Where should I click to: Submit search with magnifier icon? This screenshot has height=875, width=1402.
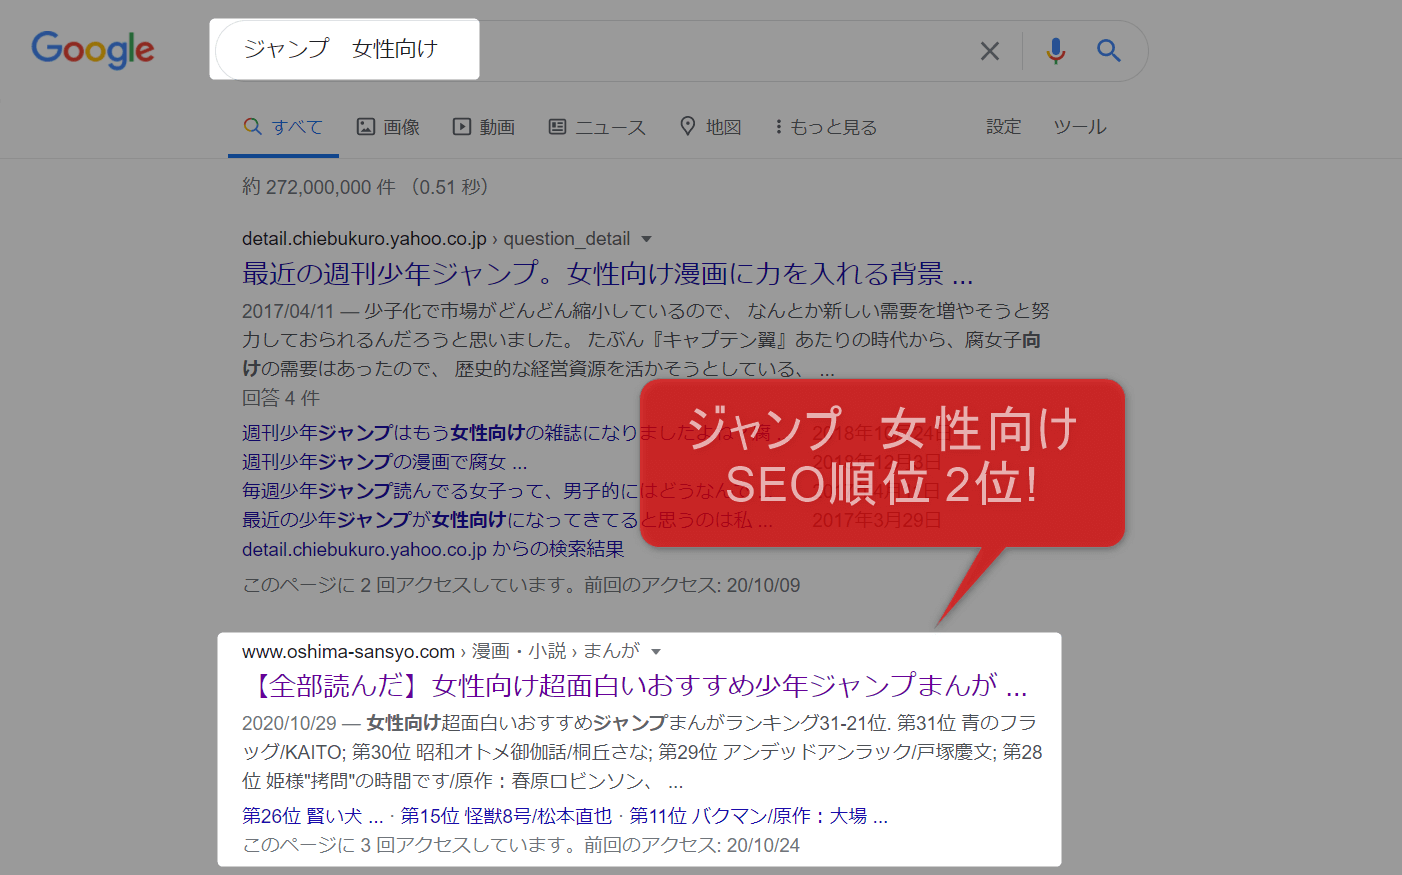(x=1108, y=50)
